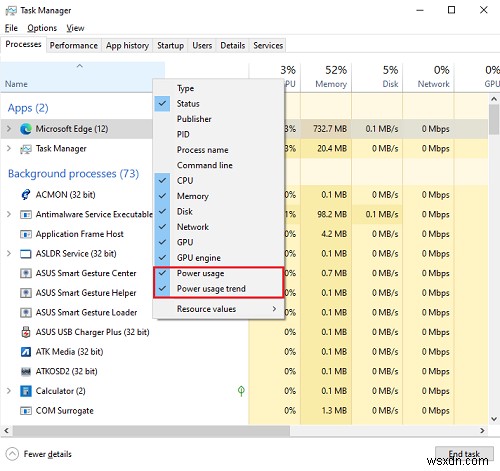Switch to the Users tab
The width and height of the screenshot is (500, 471).
pos(202,45)
